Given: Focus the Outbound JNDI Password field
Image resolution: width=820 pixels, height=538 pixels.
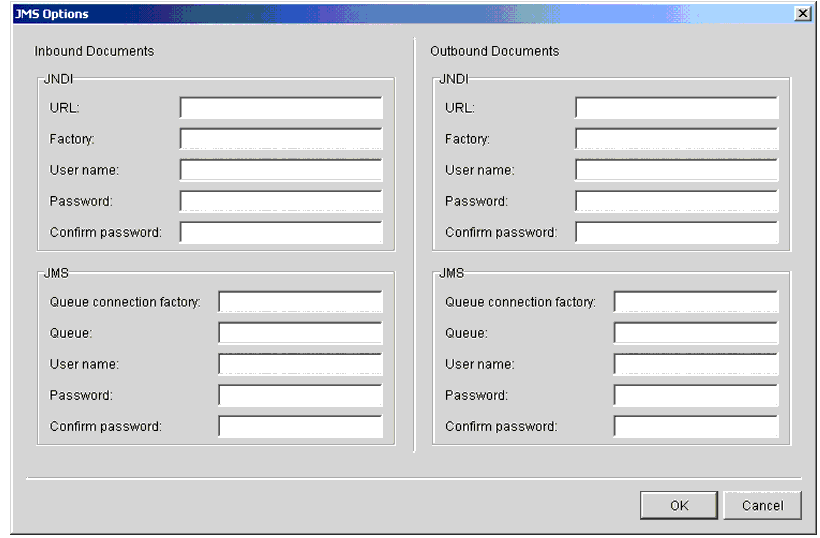Looking at the screenshot, I should coord(677,201).
